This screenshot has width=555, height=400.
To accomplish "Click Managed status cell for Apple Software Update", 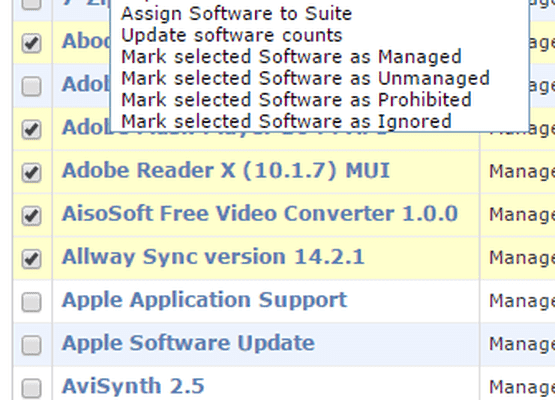I will tap(517, 344).
